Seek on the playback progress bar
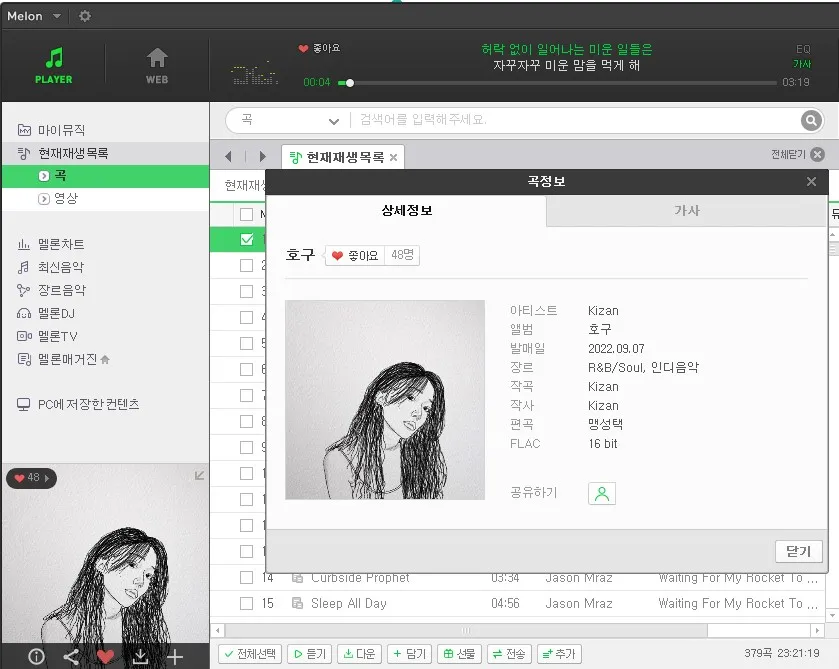839x669 pixels. pyautogui.click(x=557, y=83)
